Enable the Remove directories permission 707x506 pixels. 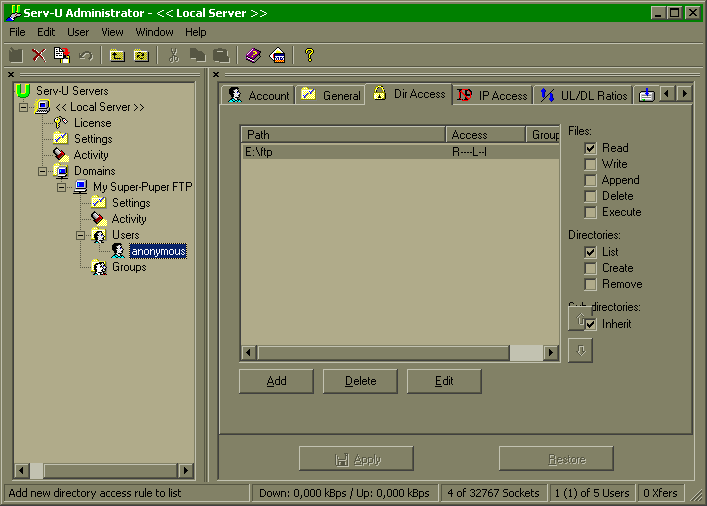[x=590, y=285]
